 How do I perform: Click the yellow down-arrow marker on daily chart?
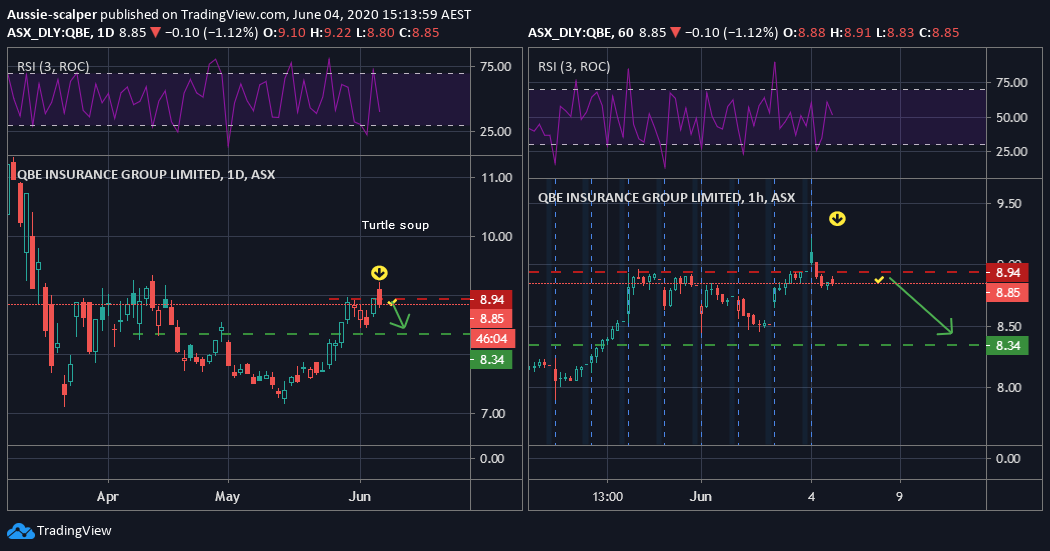tap(380, 272)
